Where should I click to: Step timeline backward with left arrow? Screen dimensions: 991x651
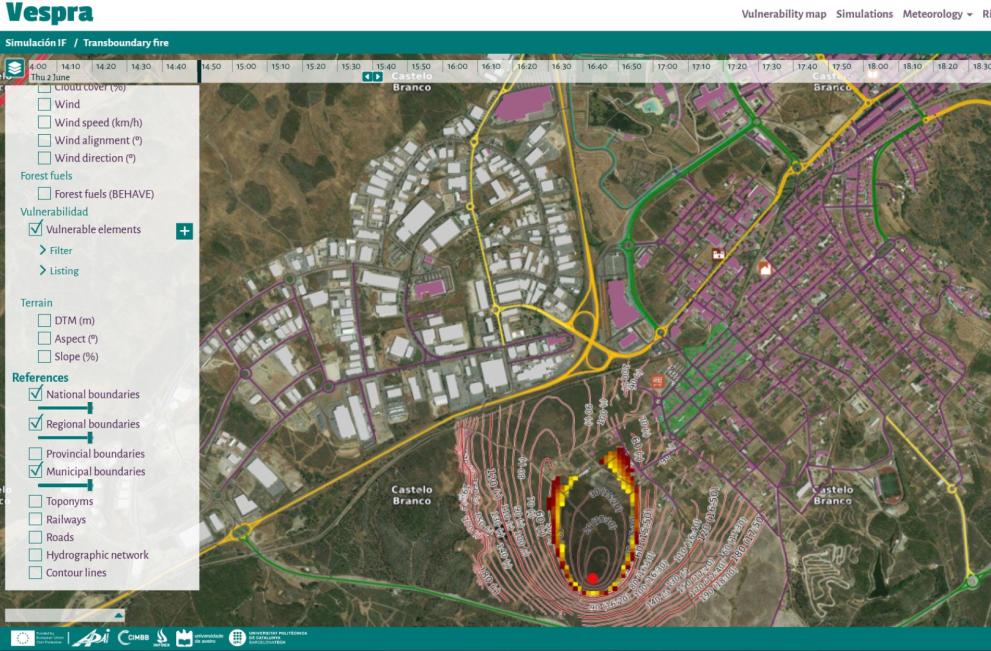click(367, 77)
